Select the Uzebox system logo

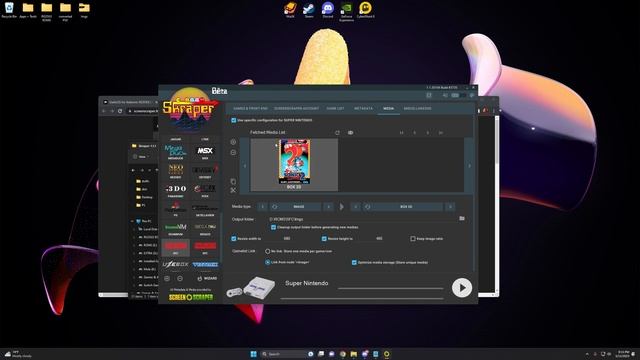click(x=176, y=264)
